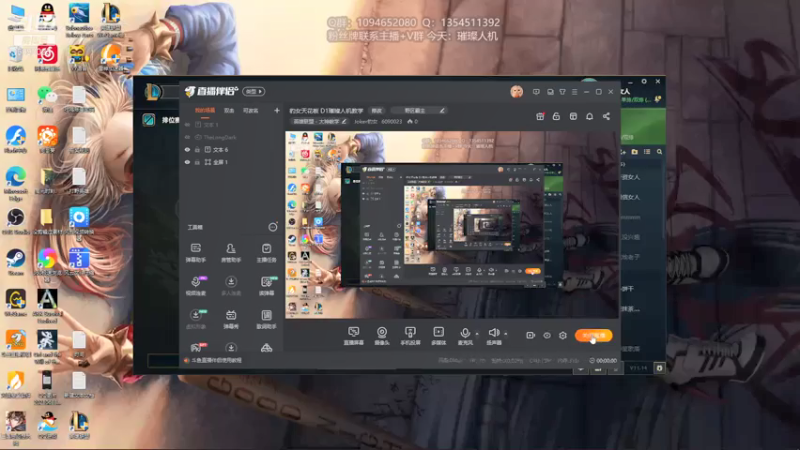
Task: Click the folder icon in the background chat window
Action: pyautogui.click(x=635, y=152)
